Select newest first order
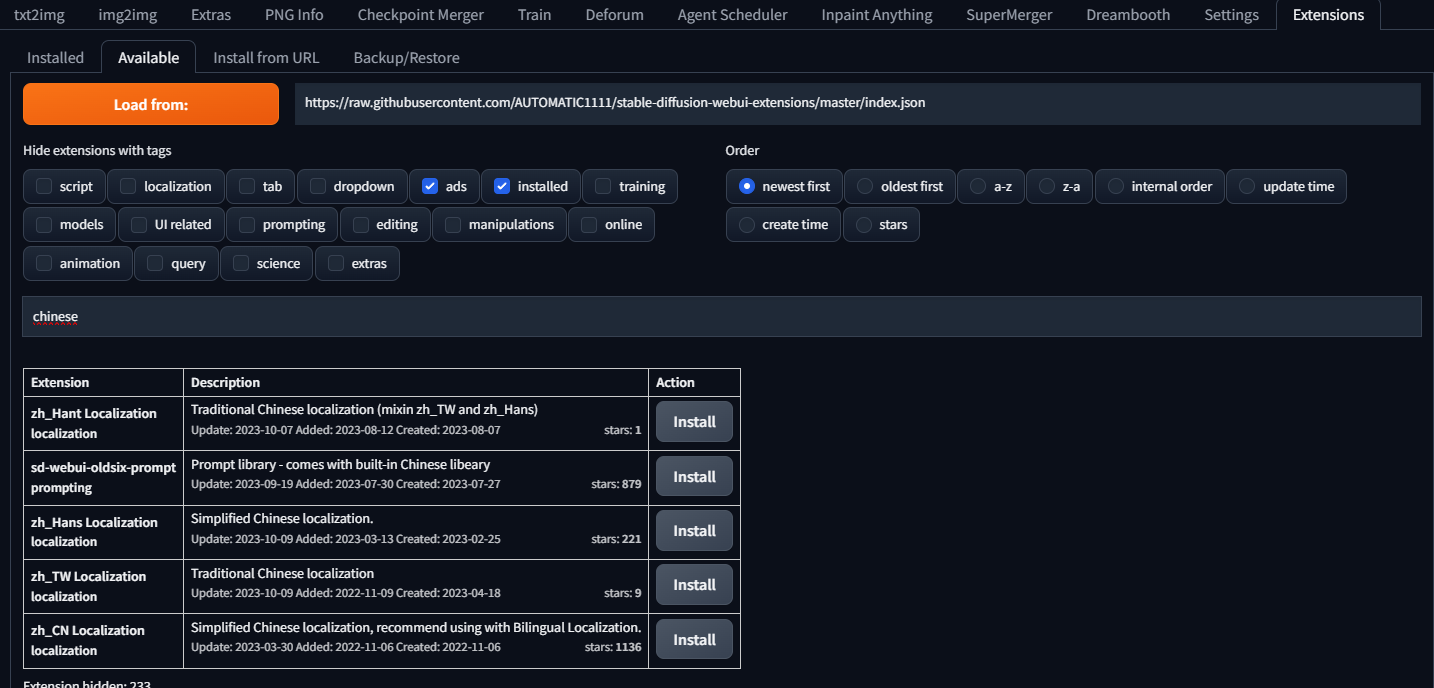 [x=746, y=186]
